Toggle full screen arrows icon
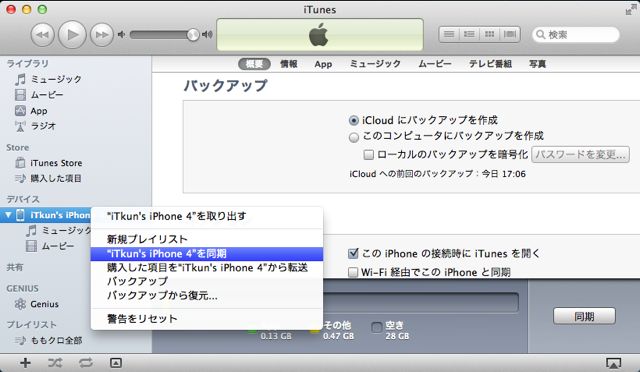The width and height of the screenshot is (640, 372). click(x=630, y=10)
